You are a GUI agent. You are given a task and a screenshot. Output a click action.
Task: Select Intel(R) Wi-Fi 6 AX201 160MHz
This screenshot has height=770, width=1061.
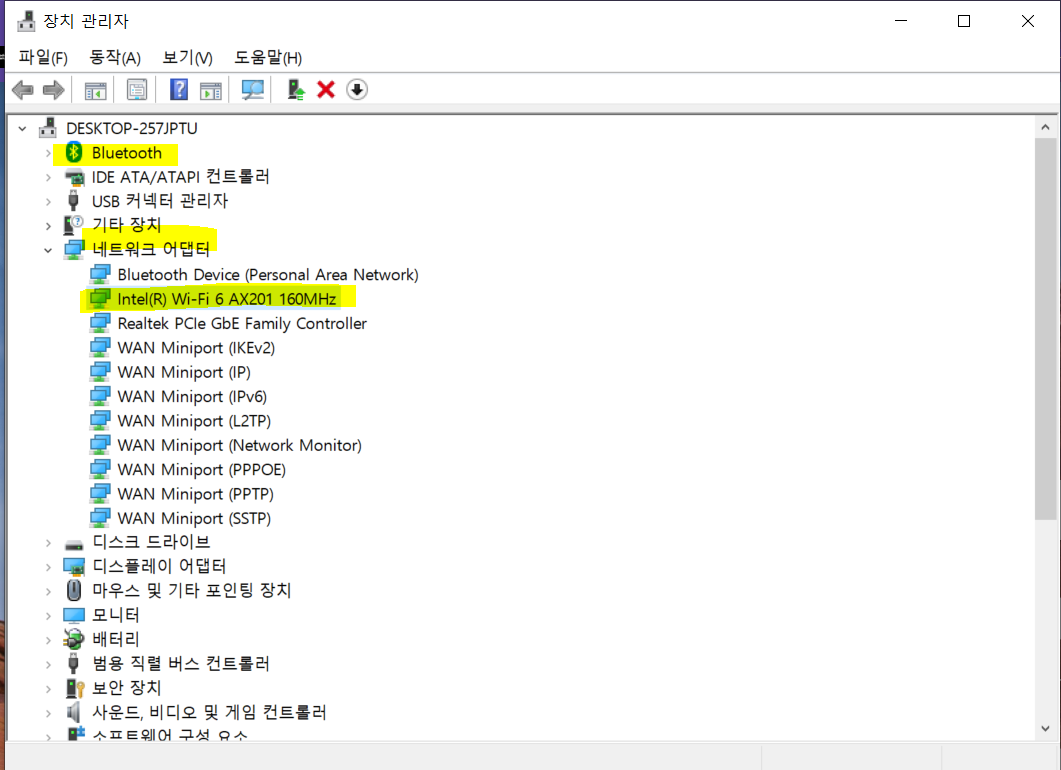[227, 299]
